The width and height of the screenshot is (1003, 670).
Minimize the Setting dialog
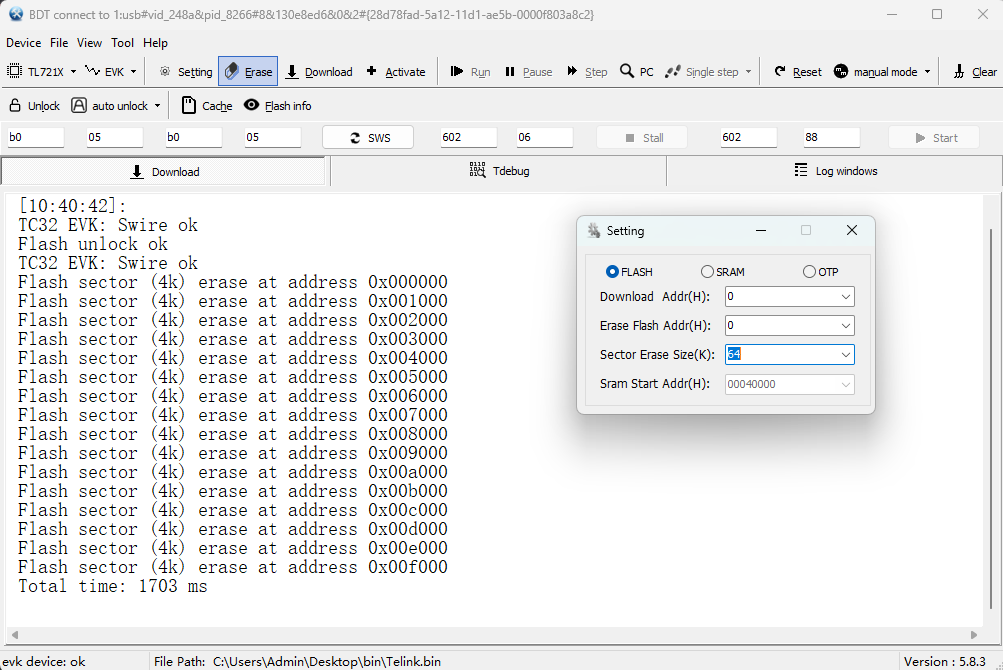click(761, 230)
